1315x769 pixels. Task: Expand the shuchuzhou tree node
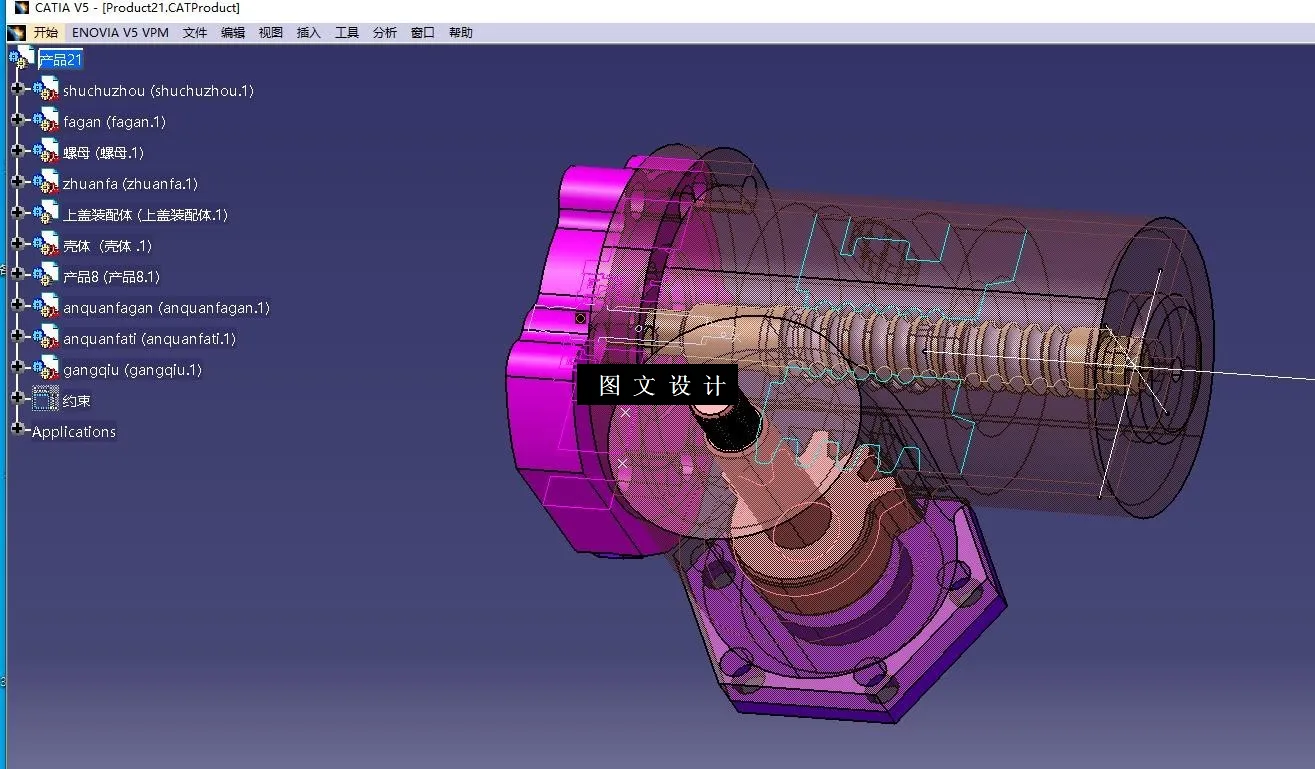pos(16,90)
